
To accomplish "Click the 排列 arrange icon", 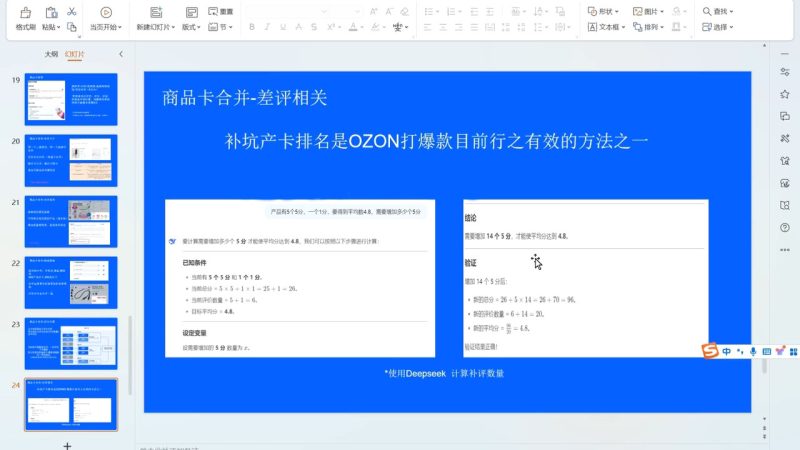I will click(x=637, y=27).
